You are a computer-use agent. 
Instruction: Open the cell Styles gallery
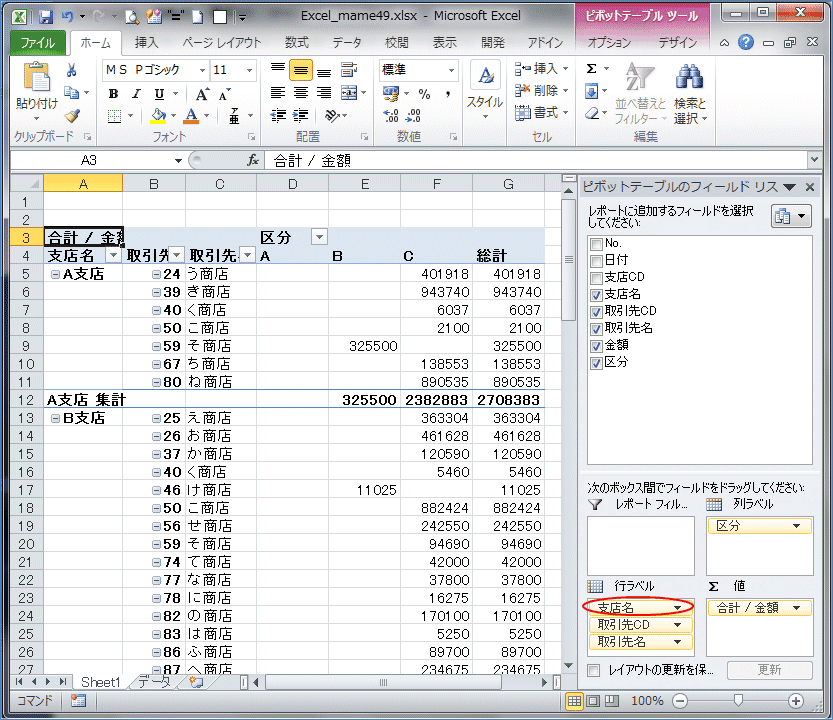click(x=485, y=89)
